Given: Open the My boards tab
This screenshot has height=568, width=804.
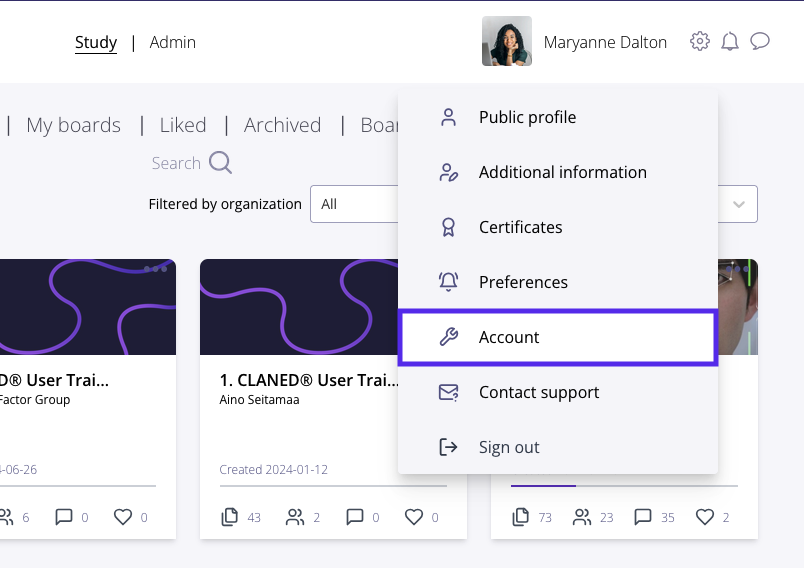Looking at the screenshot, I should click(x=73, y=125).
